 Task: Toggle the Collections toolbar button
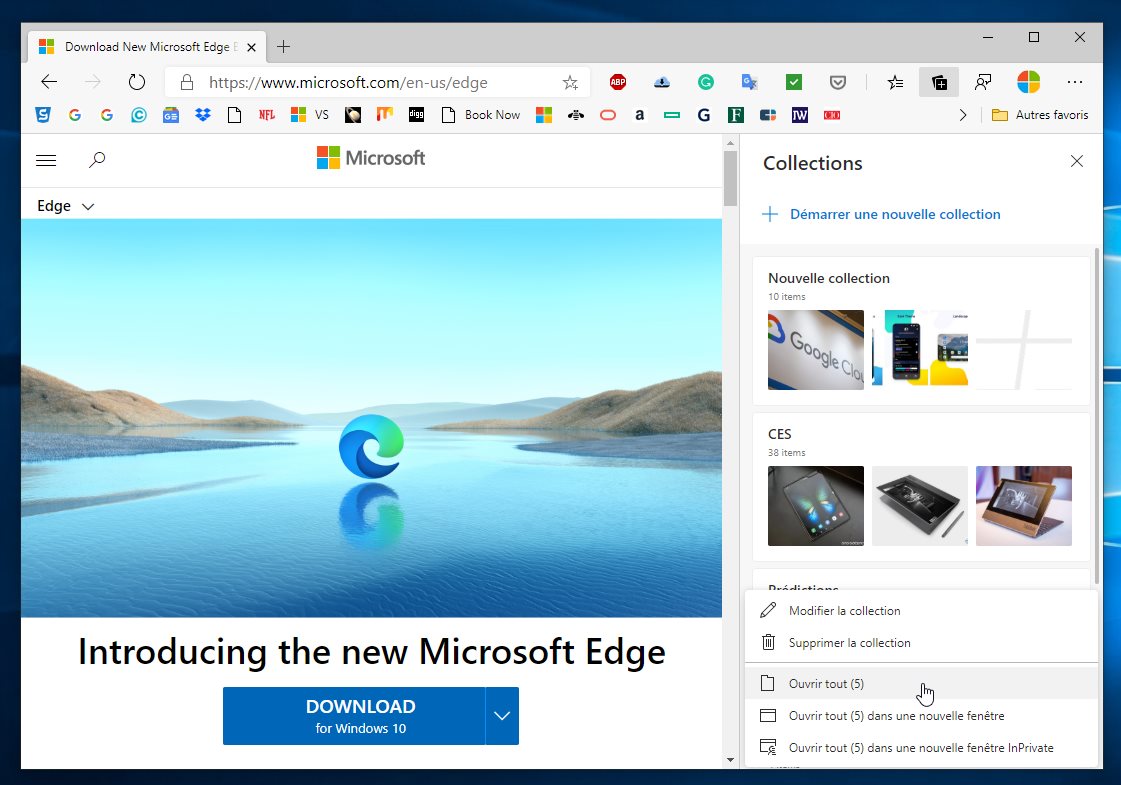939,82
